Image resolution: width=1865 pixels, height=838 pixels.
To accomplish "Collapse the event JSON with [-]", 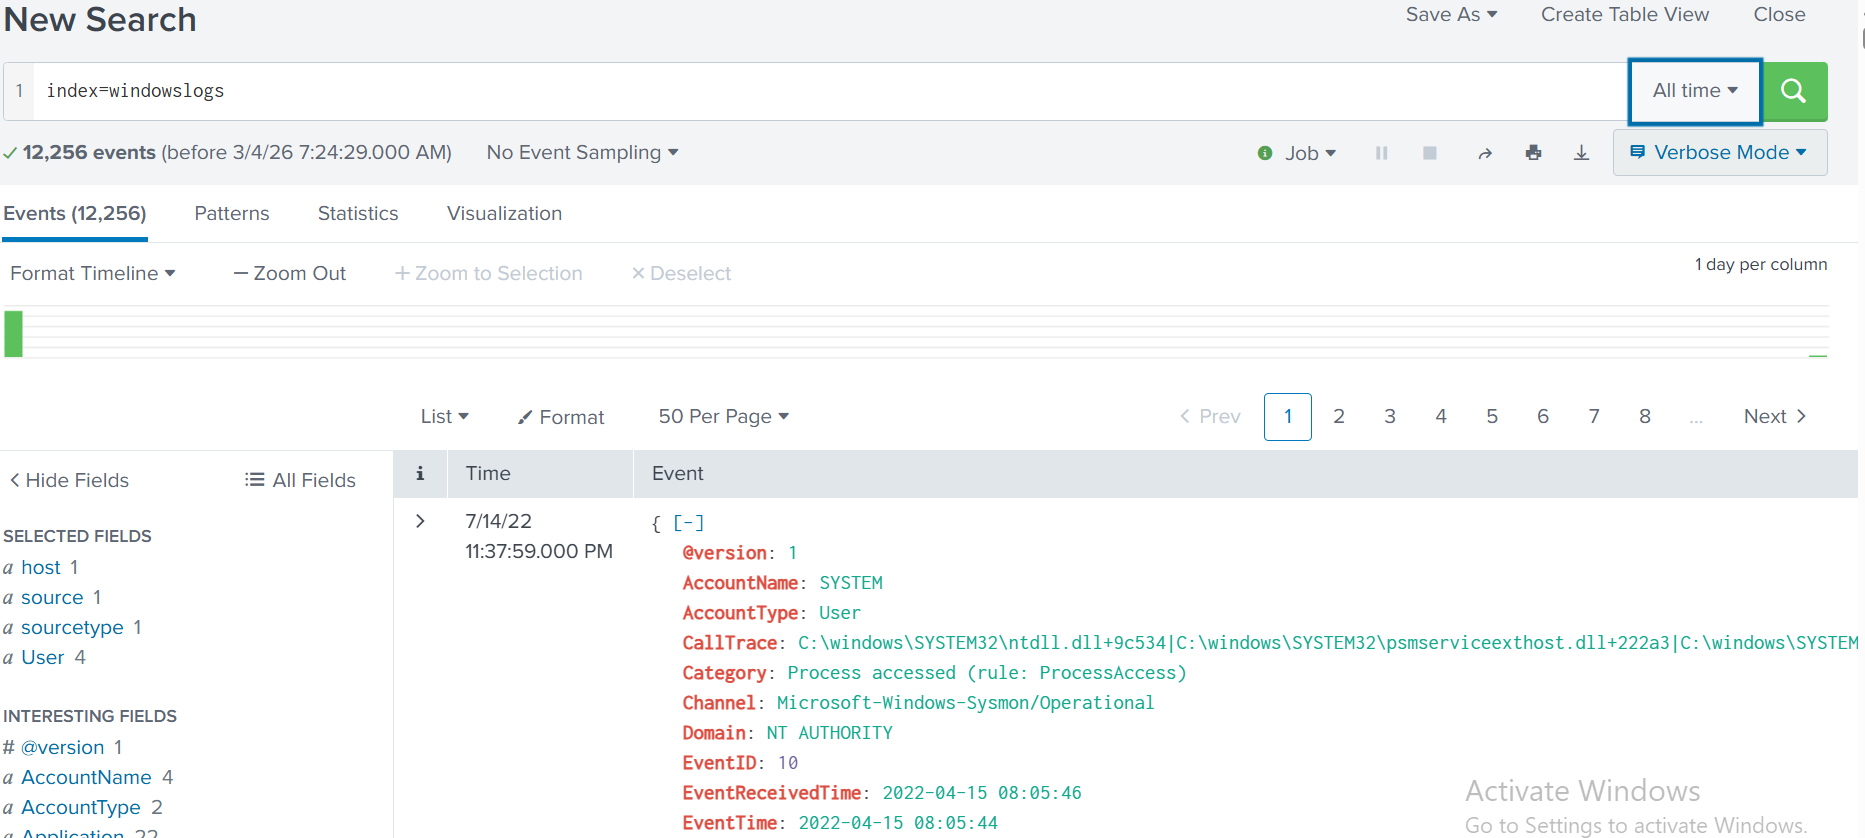I will [688, 522].
